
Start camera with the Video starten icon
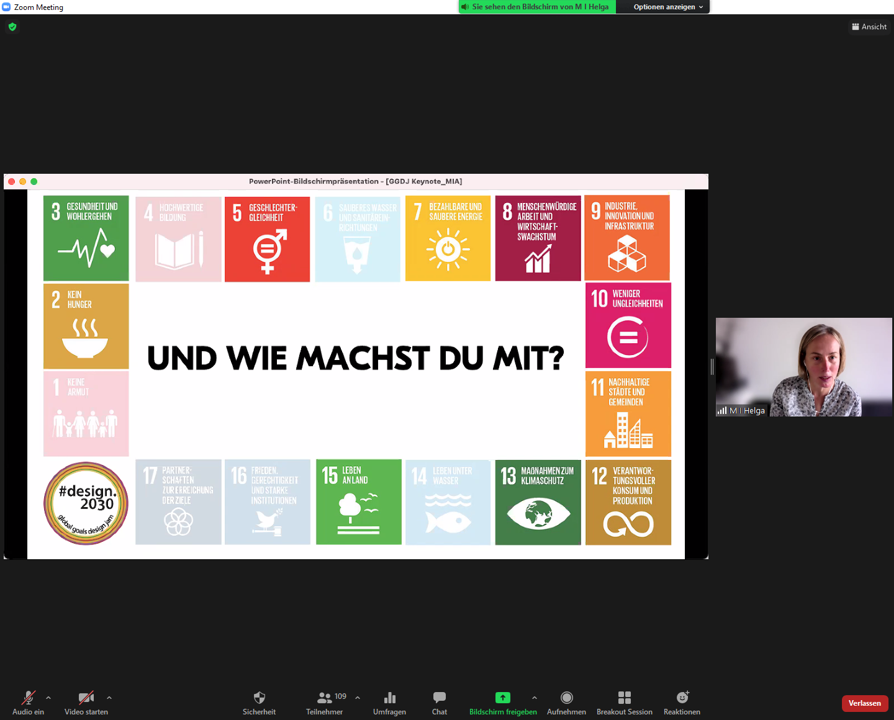coord(86,697)
